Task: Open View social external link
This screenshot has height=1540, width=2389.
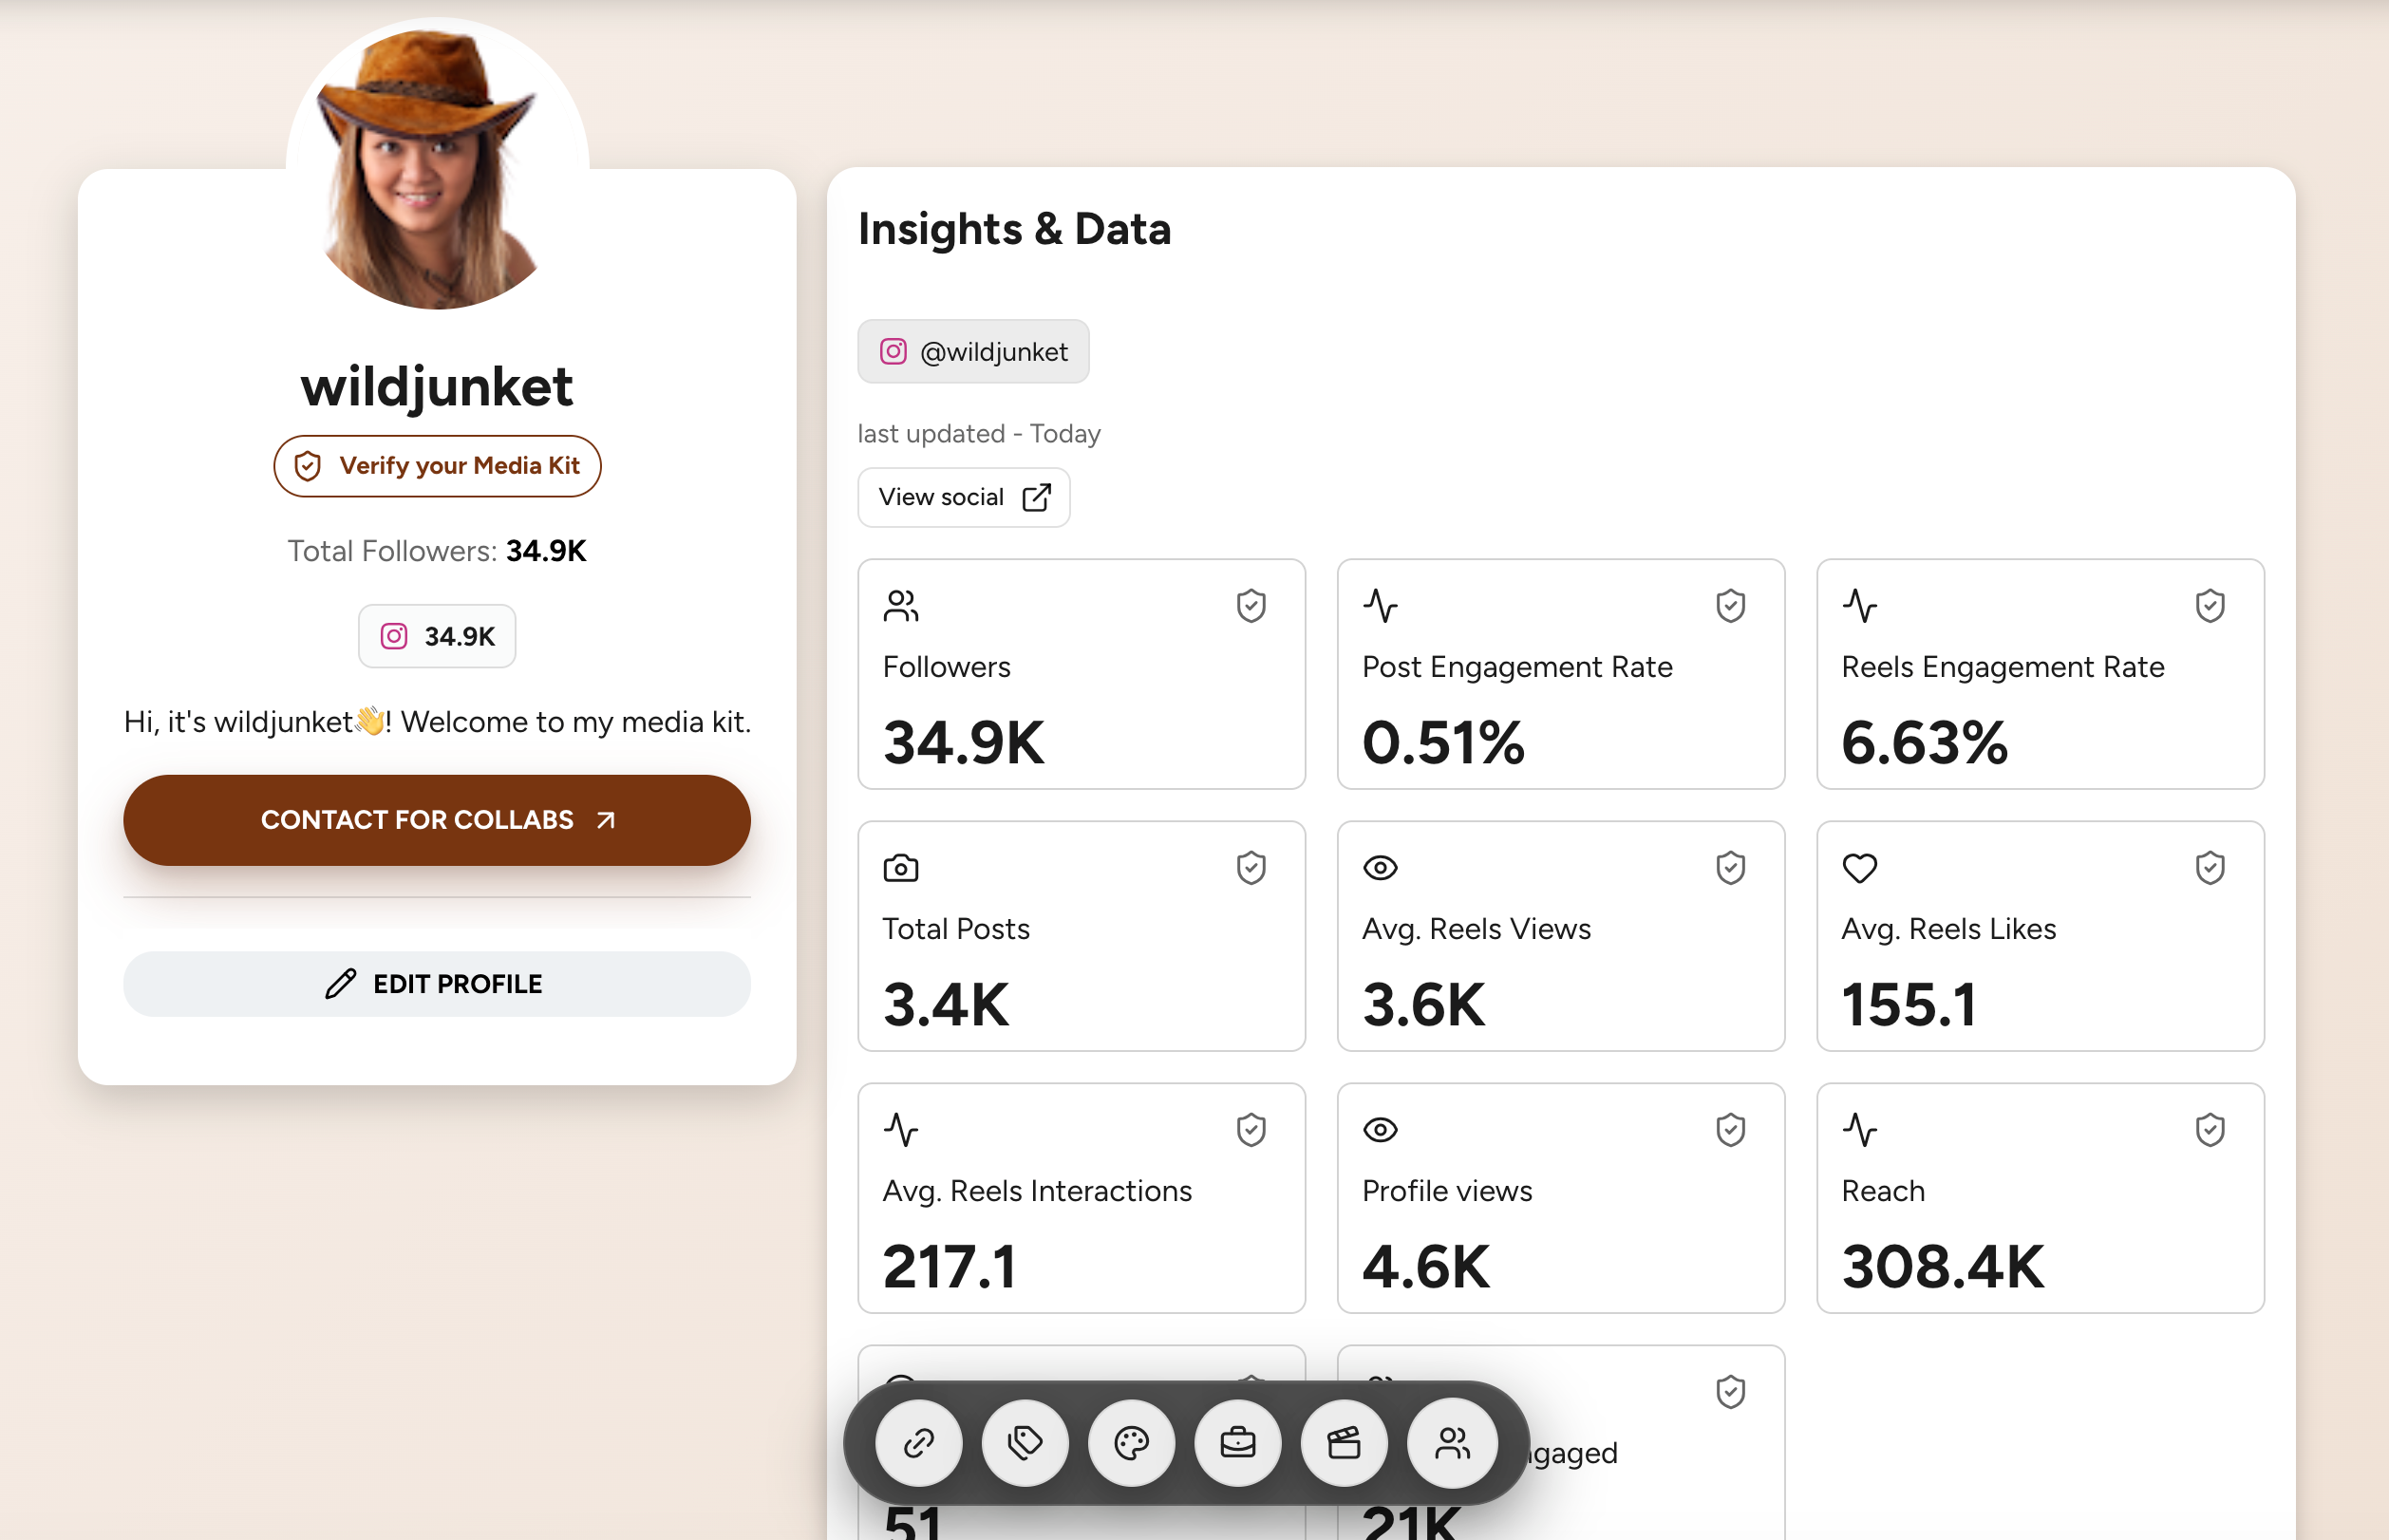Action: [x=963, y=497]
